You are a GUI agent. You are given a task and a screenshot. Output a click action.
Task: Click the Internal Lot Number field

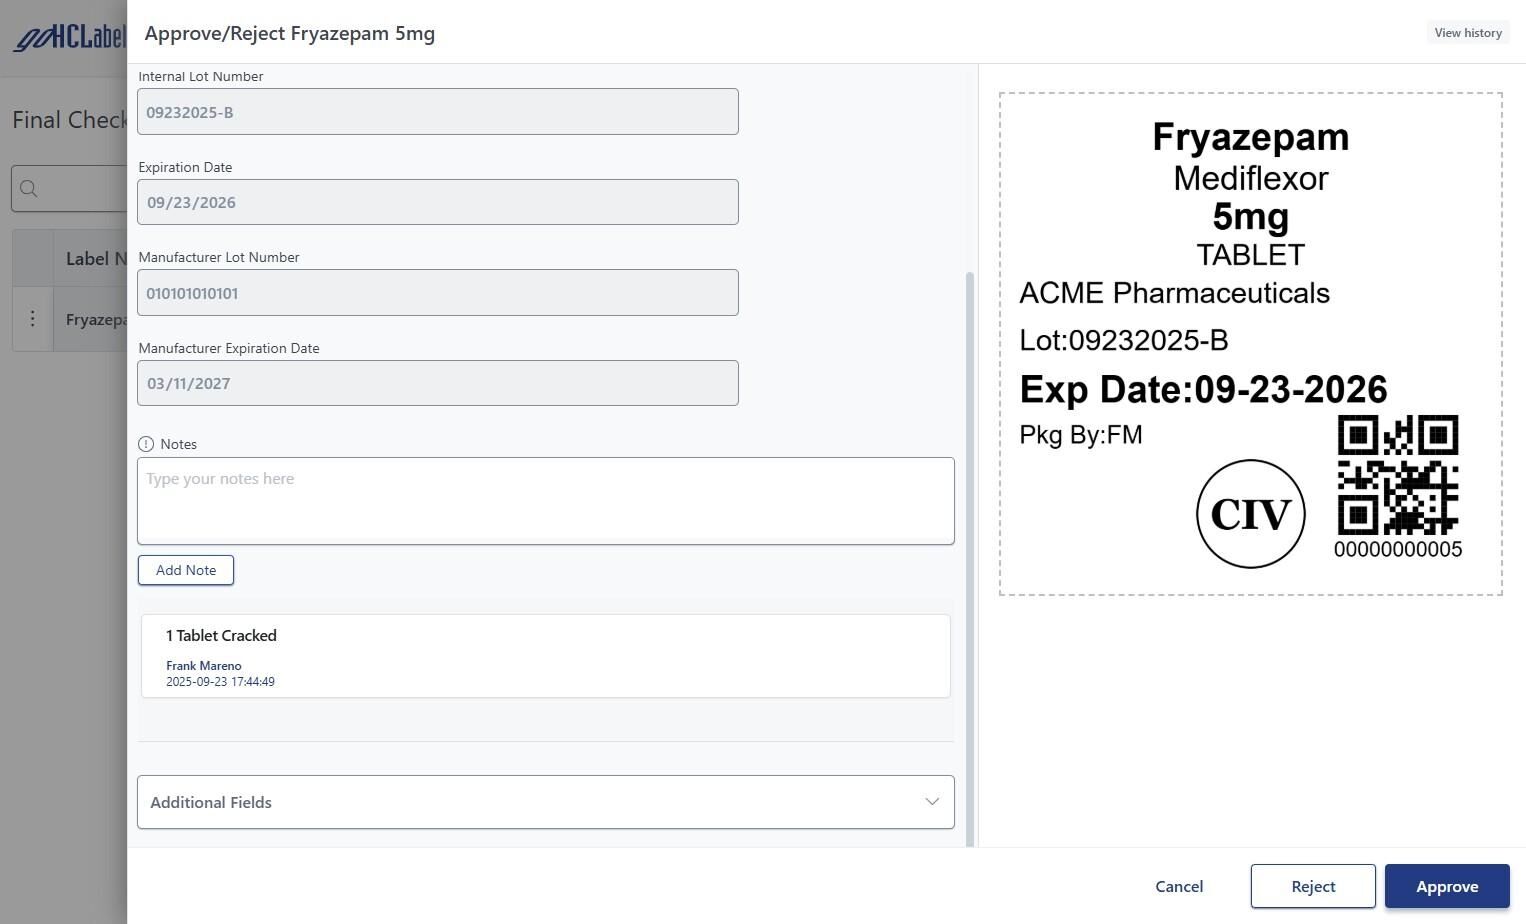coord(437,112)
